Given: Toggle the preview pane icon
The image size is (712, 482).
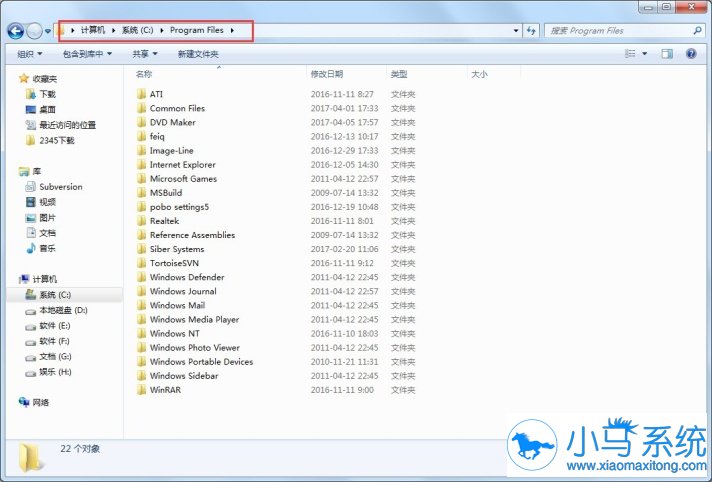Looking at the screenshot, I should coord(667,54).
